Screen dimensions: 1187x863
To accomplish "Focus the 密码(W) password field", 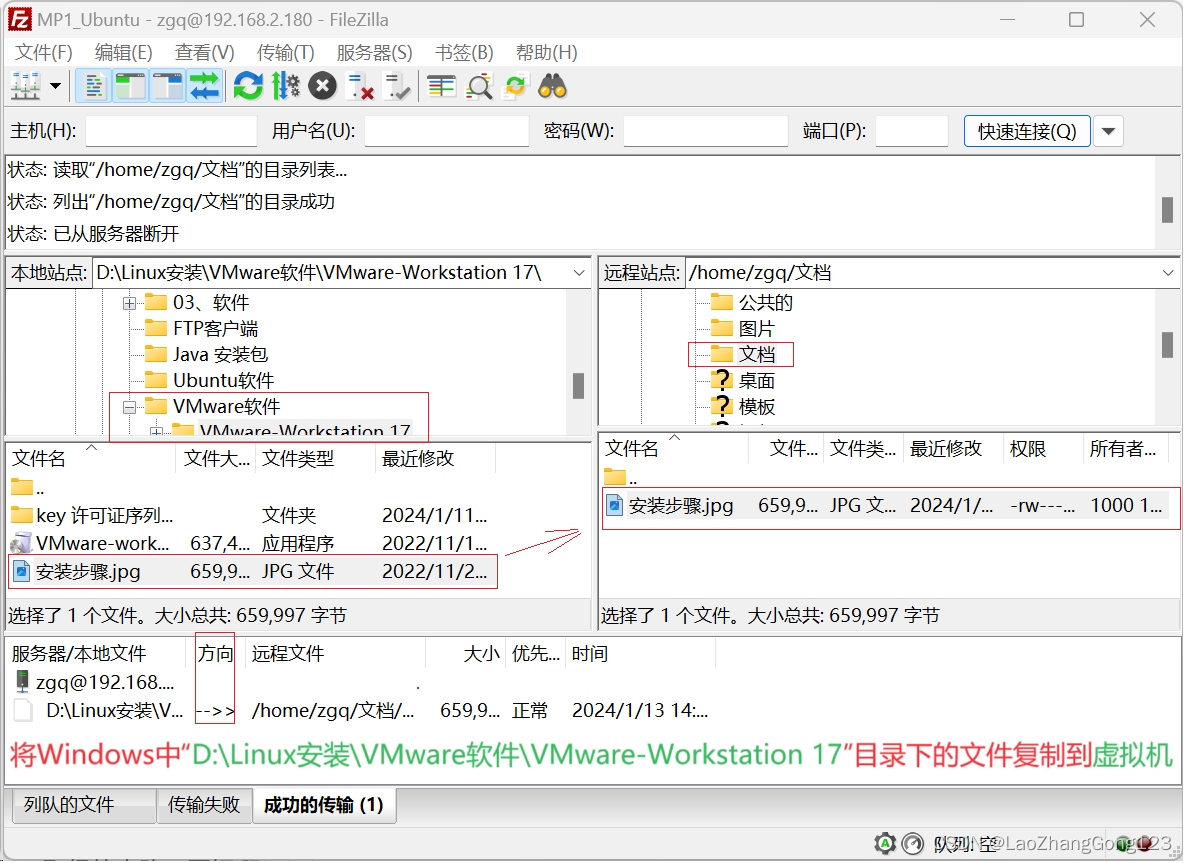I will click(706, 131).
